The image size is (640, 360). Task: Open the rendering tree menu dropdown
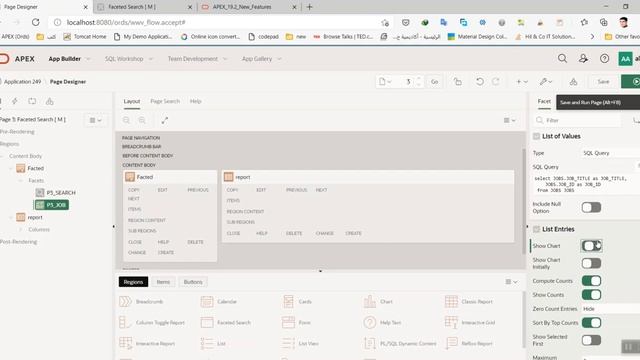coord(96,120)
